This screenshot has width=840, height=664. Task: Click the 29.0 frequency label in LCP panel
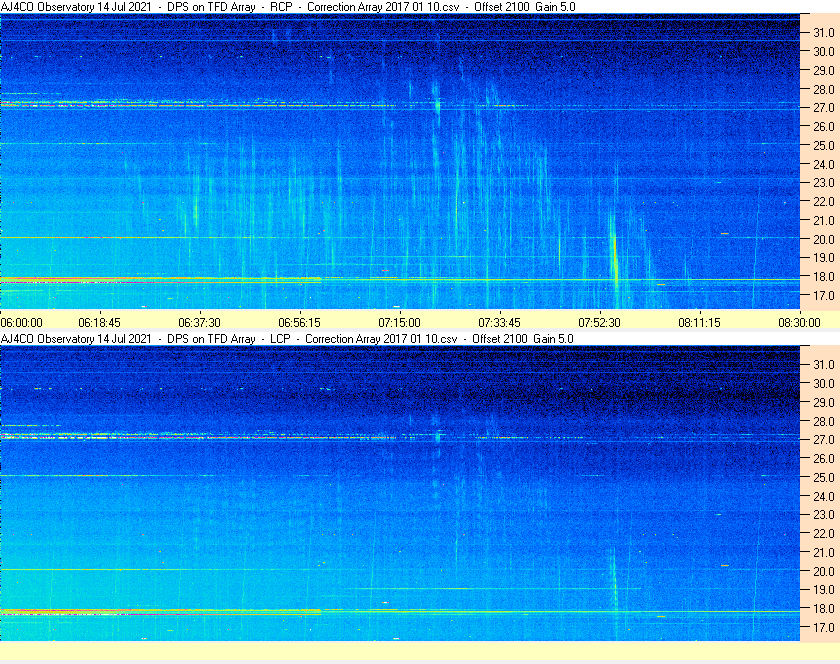pos(824,402)
